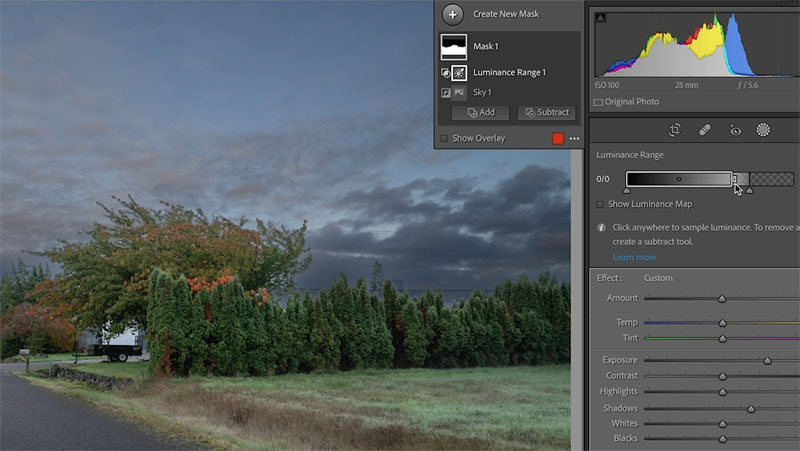Image resolution: width=800 pixels, height=451 pixels.
Task: Select the Masking tool icon
Action: coord(763,130)
